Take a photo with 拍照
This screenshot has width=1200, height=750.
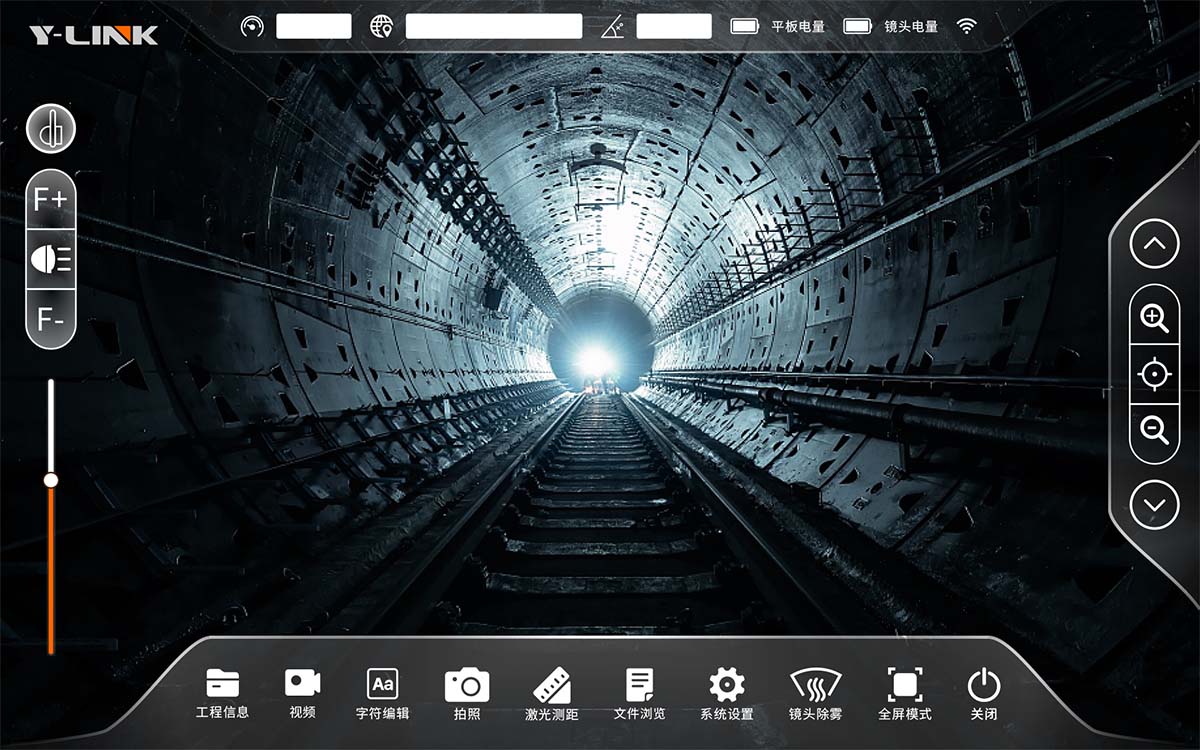467,694
